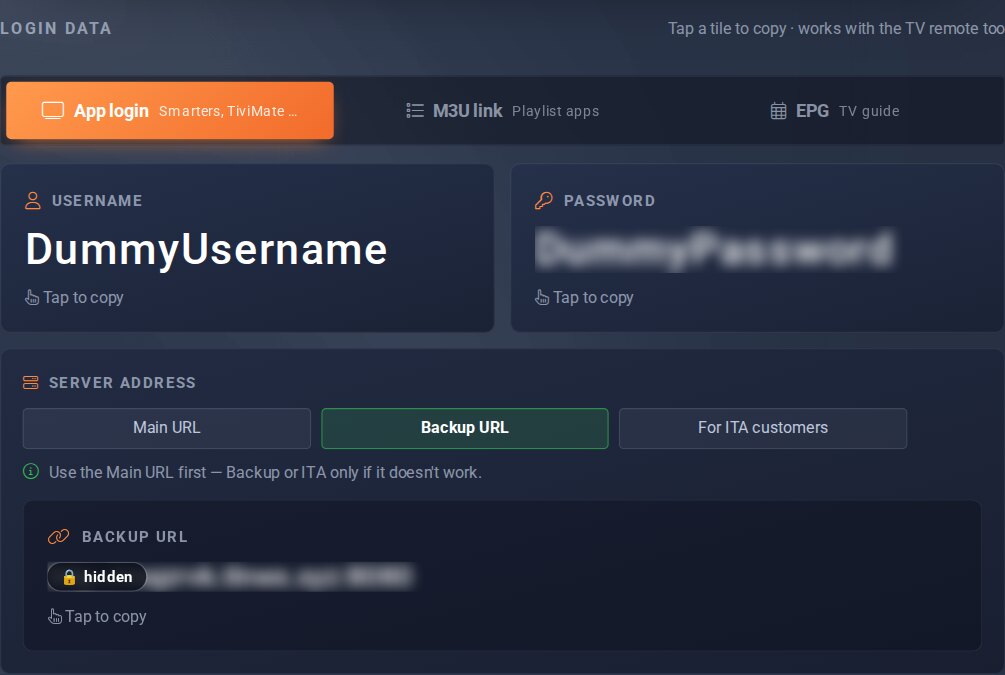
Task: Select the Main URL server option
Action: point(167,428)
